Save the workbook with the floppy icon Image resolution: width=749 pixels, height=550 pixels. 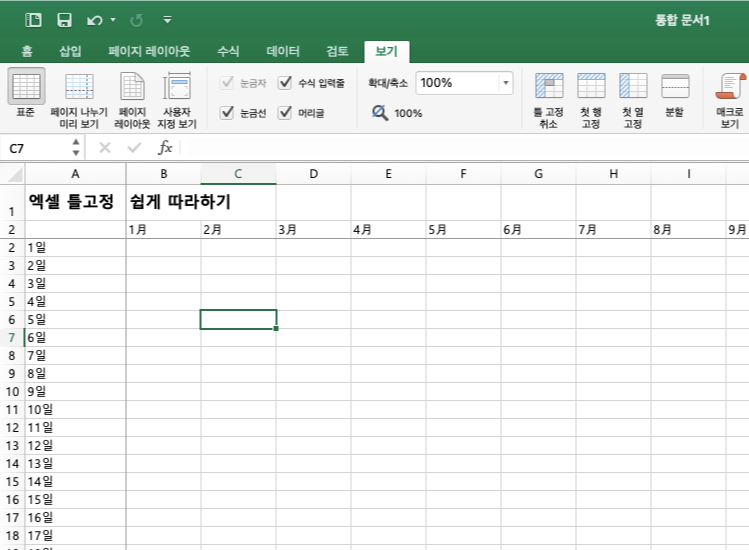click(x=64, y=20)
